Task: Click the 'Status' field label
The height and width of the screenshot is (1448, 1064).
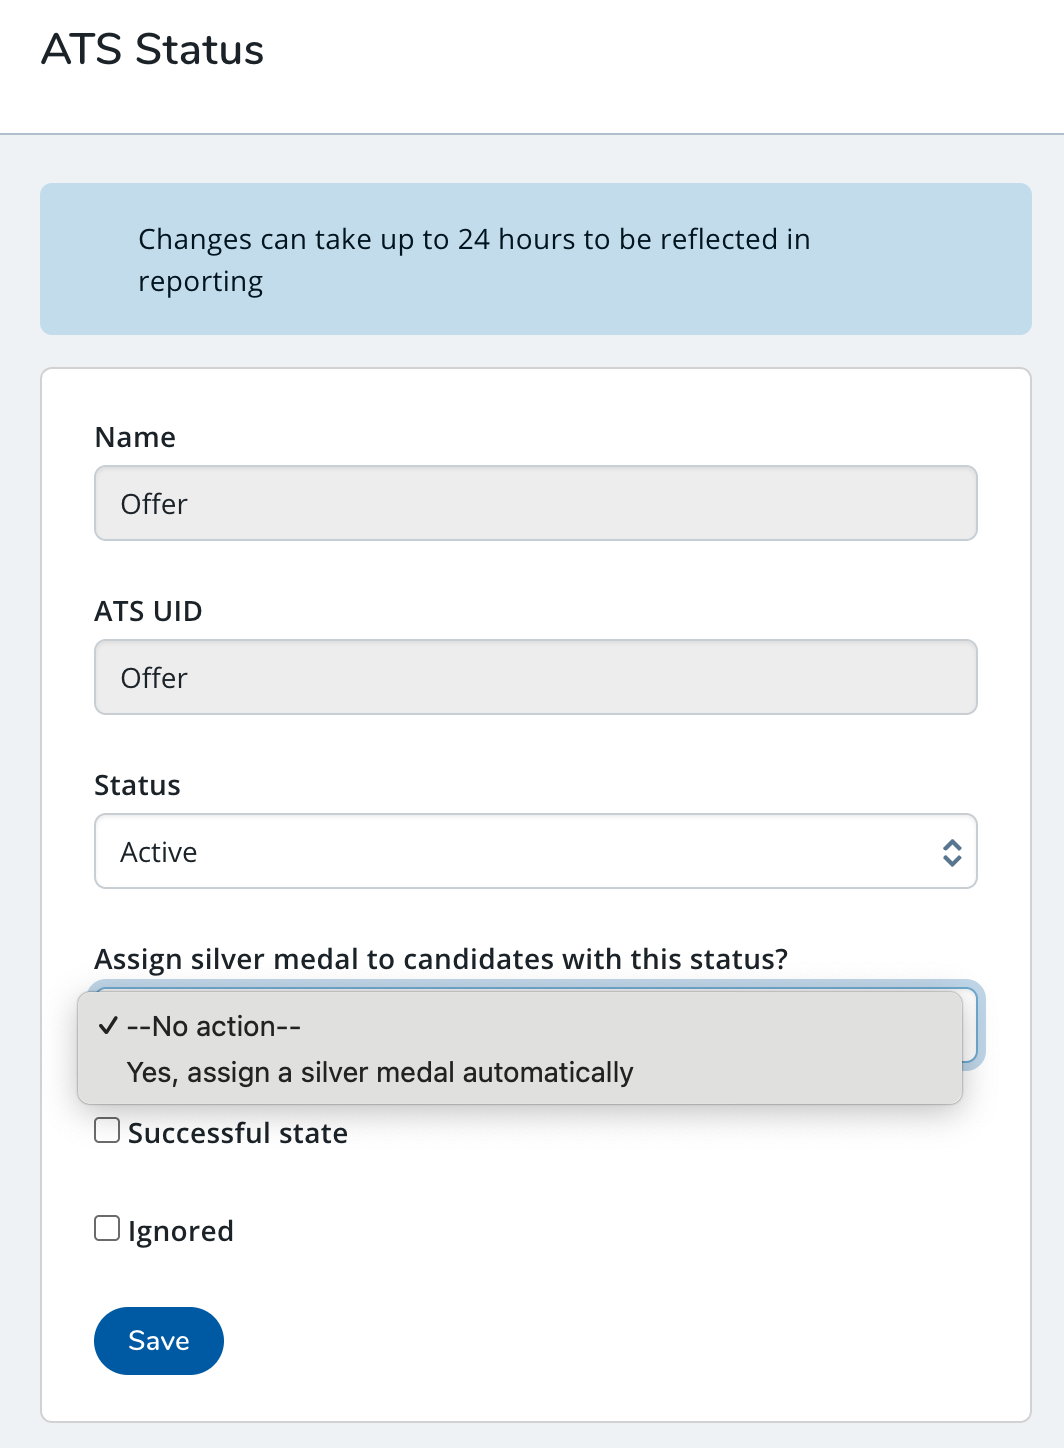Action: point(137,785)
